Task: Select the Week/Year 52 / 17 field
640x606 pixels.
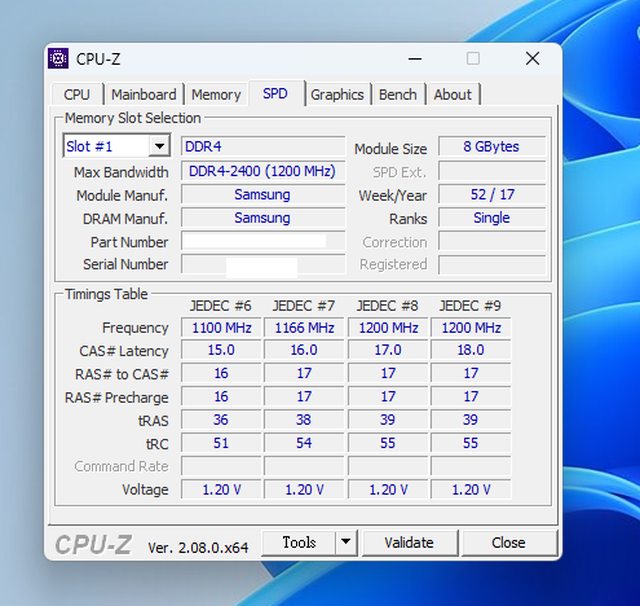Action: [492, 195]
